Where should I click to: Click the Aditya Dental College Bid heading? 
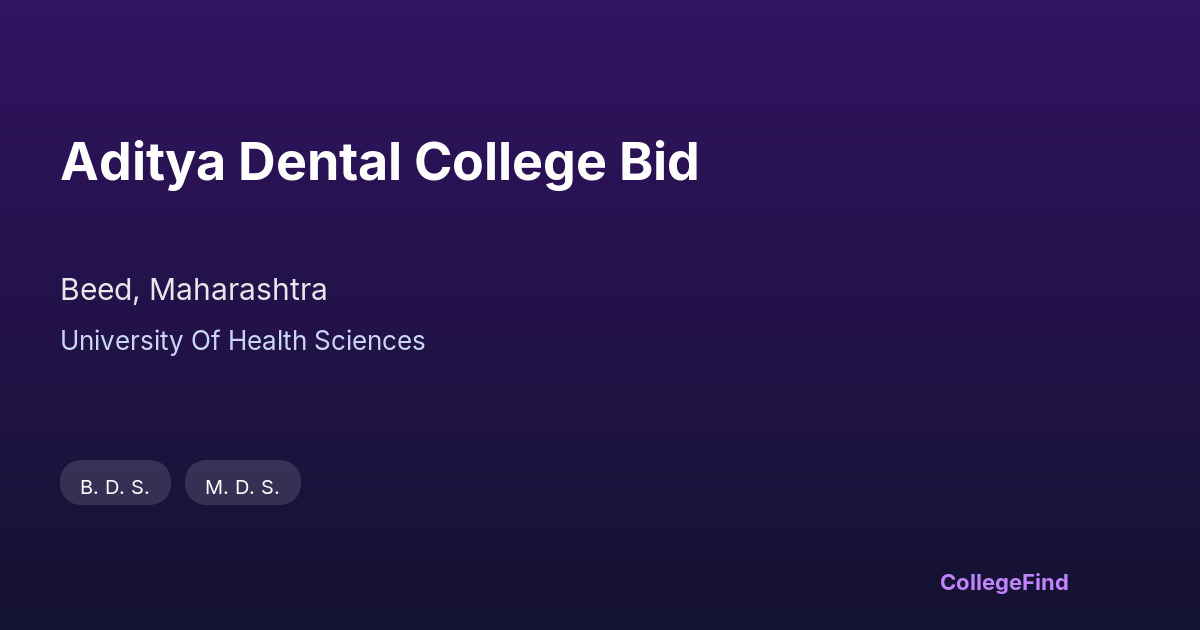379,162
